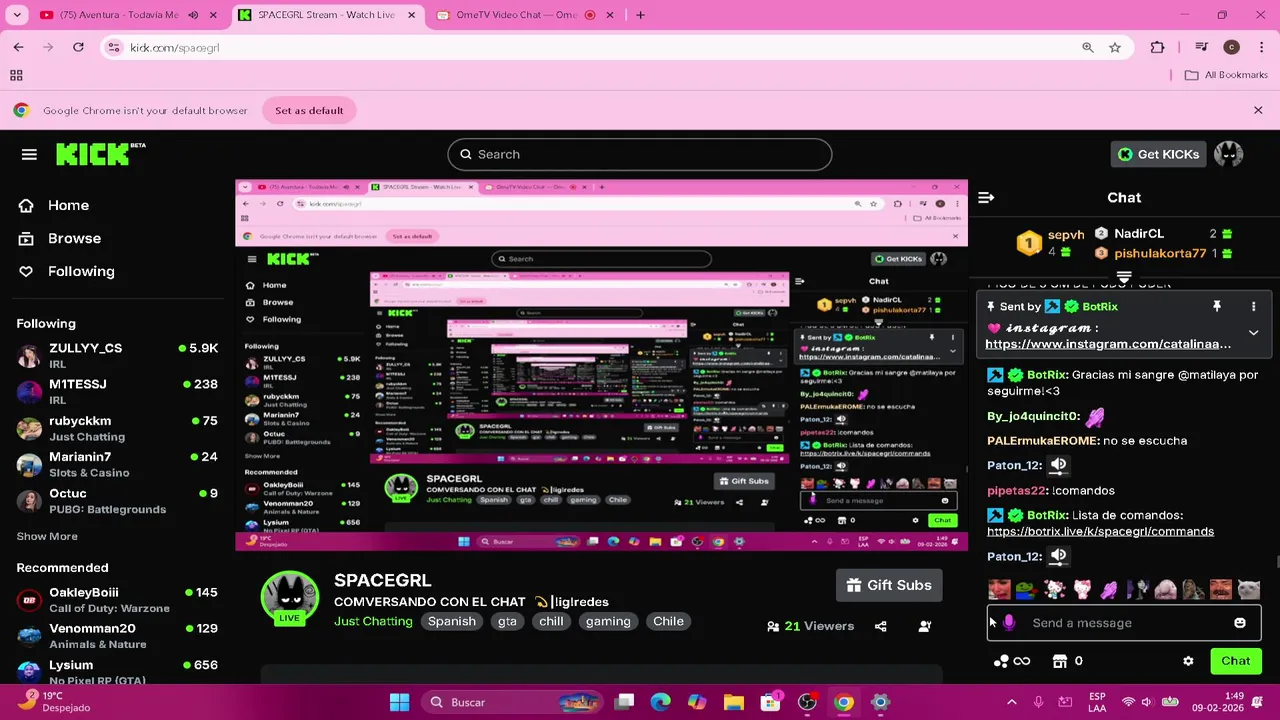Collapse the chat panel arrow icon
Image resolution: width=1280 pixels, height=720 pixels.
(986, 198)
